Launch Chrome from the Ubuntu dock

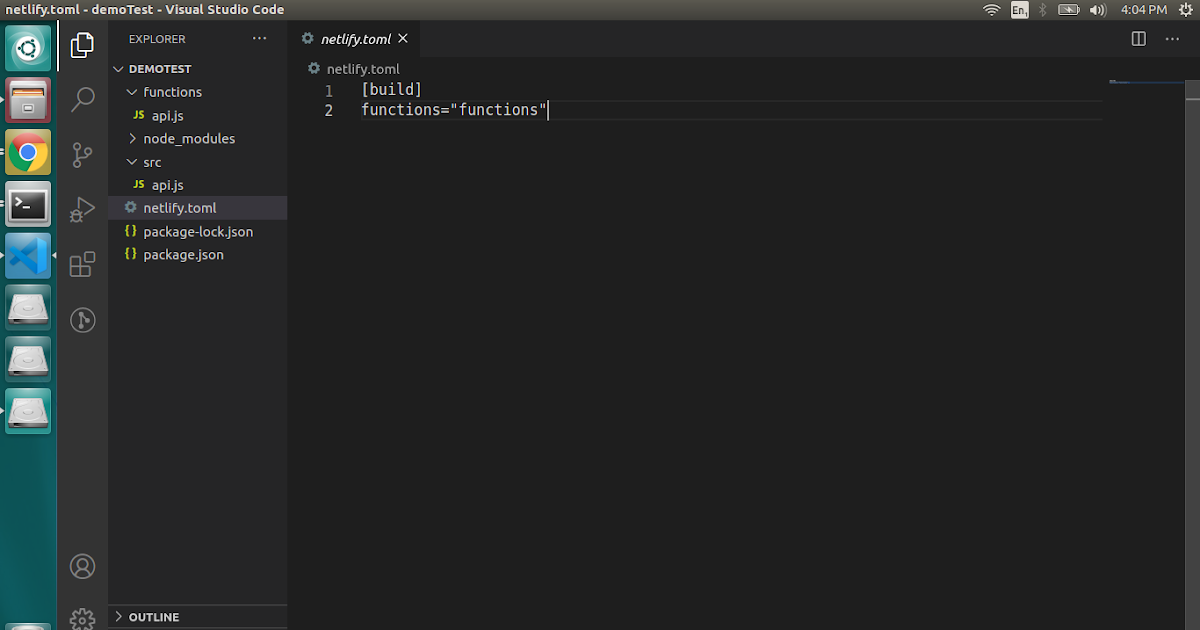(27, 152)
